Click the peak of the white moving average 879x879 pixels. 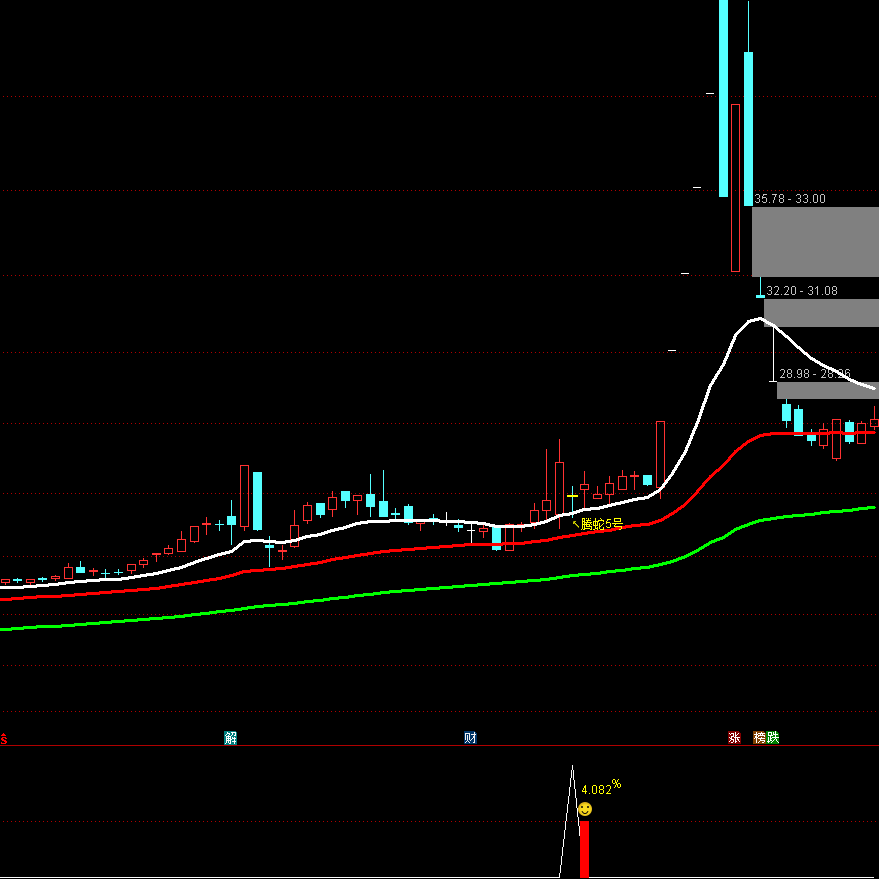tap(755, 320)
